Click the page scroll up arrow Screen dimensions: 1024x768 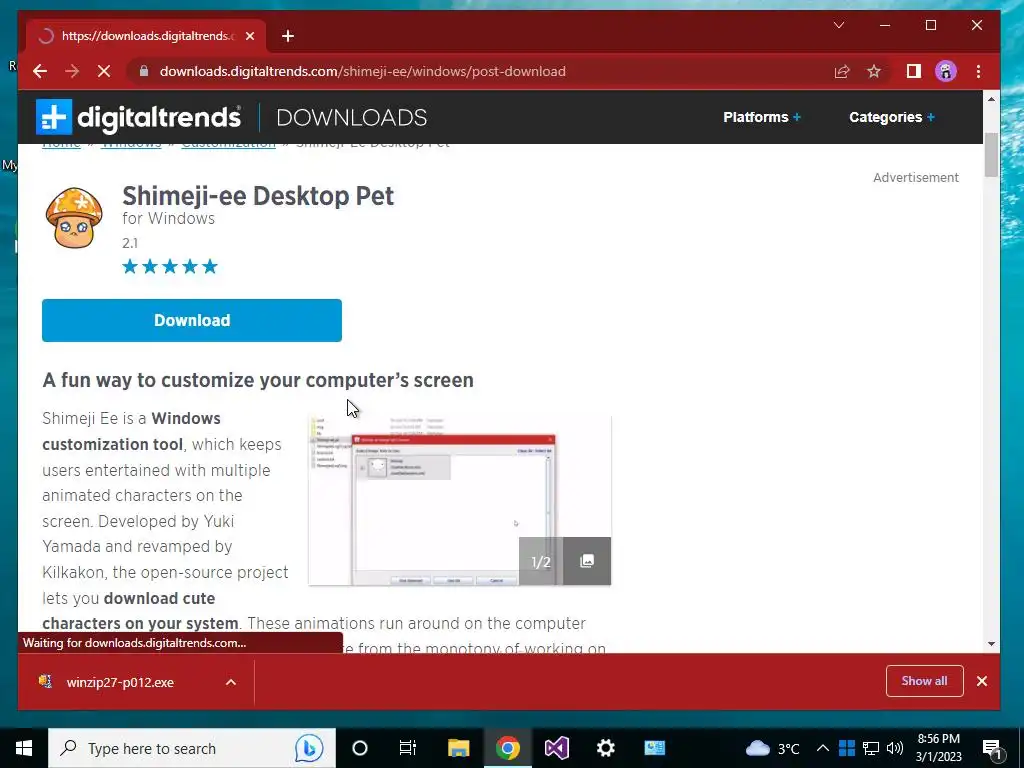991,99
